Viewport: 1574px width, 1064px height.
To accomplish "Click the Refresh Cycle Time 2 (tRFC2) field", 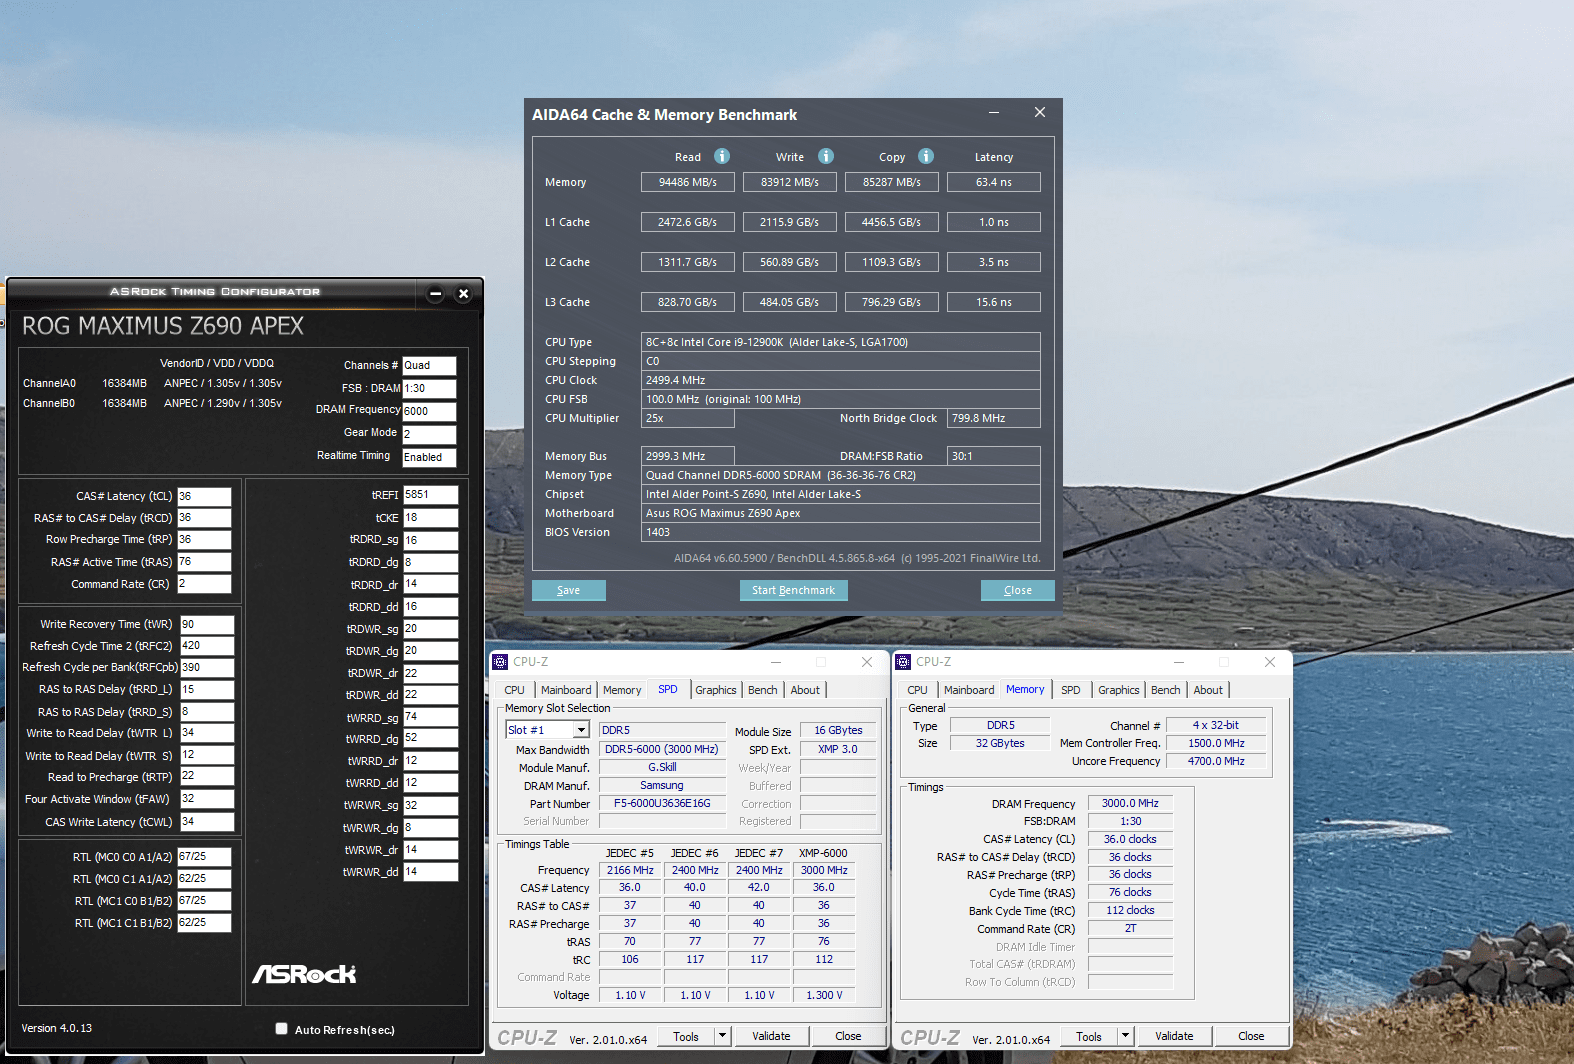I will [x=207, y=646].
